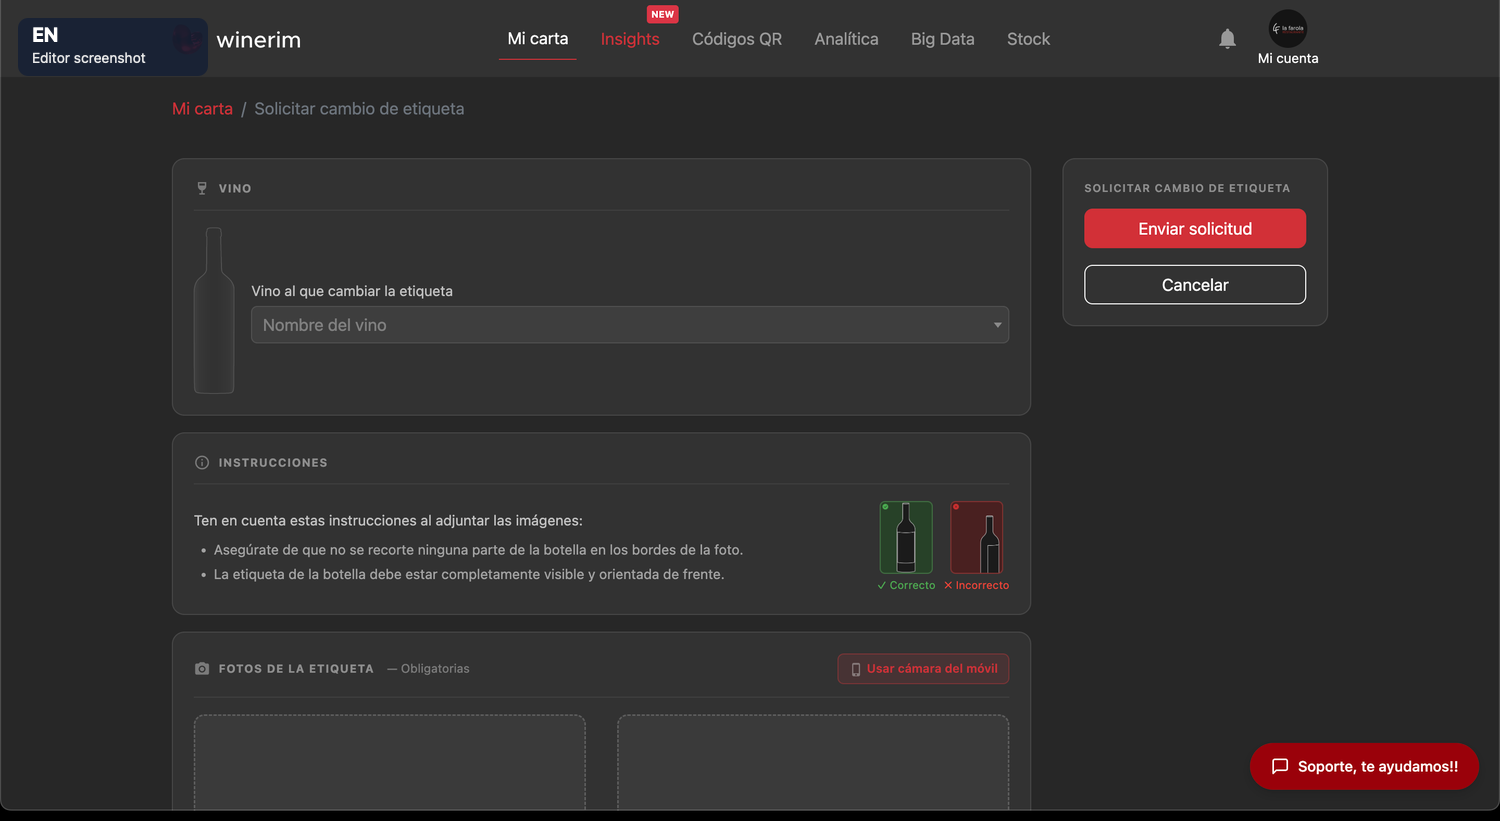1500x821 pixels.
Task: Click the bottle placeholder image in Vino card
Action: pyautogui.click(x=214, y=310)
